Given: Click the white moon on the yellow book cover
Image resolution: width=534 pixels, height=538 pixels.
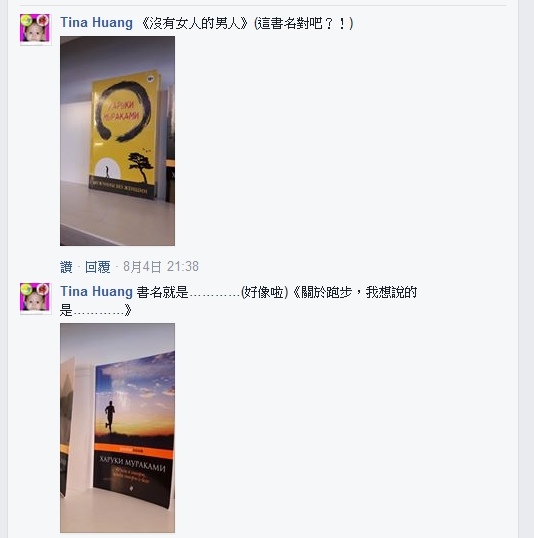Looking at the screenshot, I should 107,168.
